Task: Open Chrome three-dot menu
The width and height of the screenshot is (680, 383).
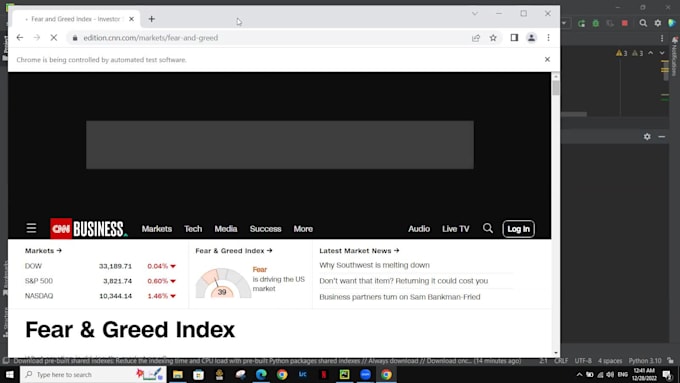Action: (549, 38)
